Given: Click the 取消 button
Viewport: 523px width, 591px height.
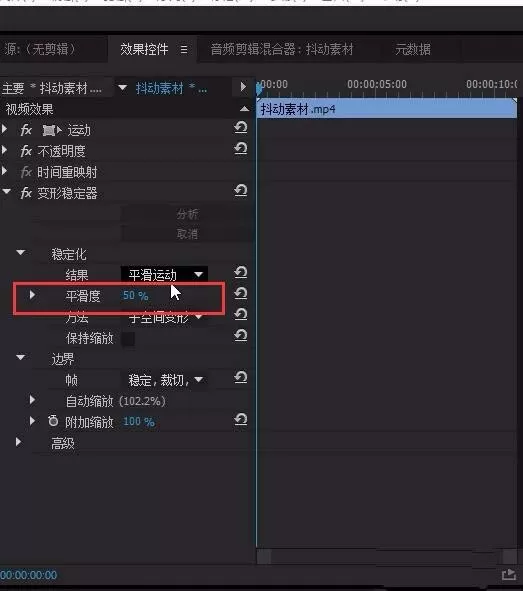Looking at the screenshot, I should coord(187,234).
